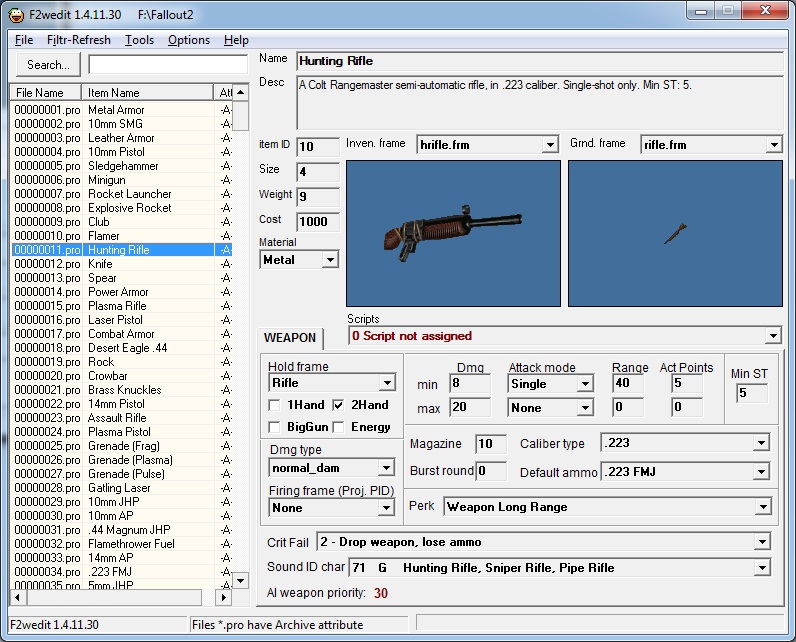Click the Burst round field

tap(491, 471)
